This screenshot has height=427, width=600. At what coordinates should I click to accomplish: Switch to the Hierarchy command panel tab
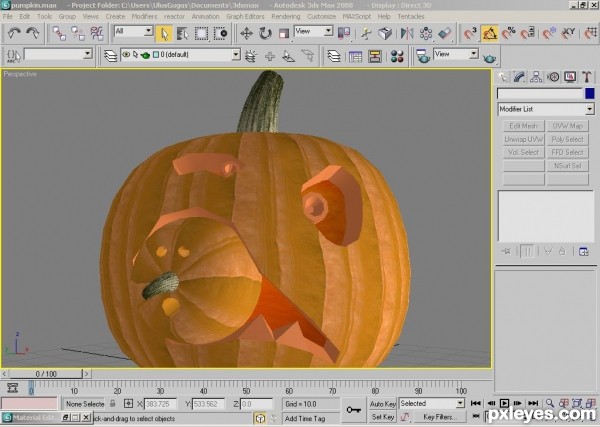(x=536, y=77)
